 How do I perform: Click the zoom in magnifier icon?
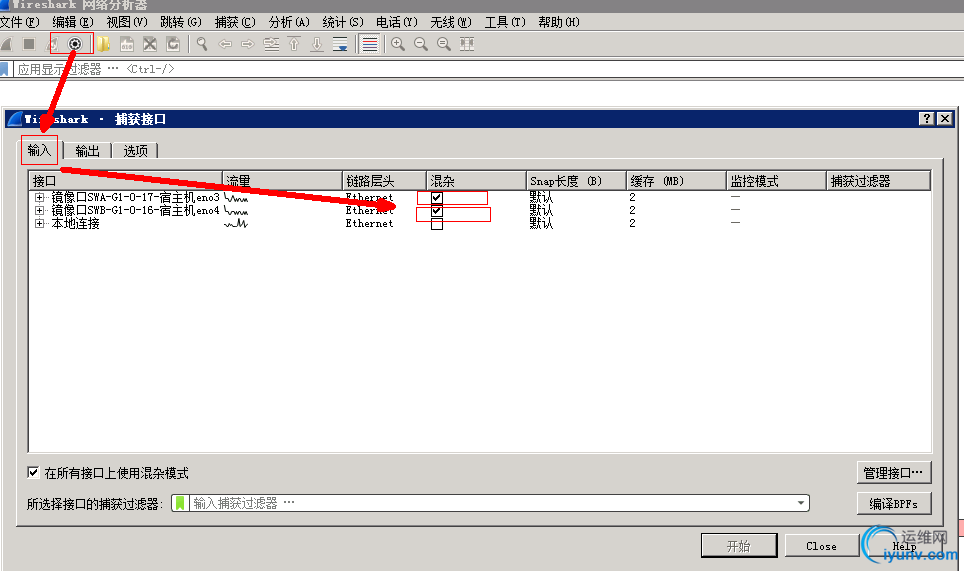398,44
